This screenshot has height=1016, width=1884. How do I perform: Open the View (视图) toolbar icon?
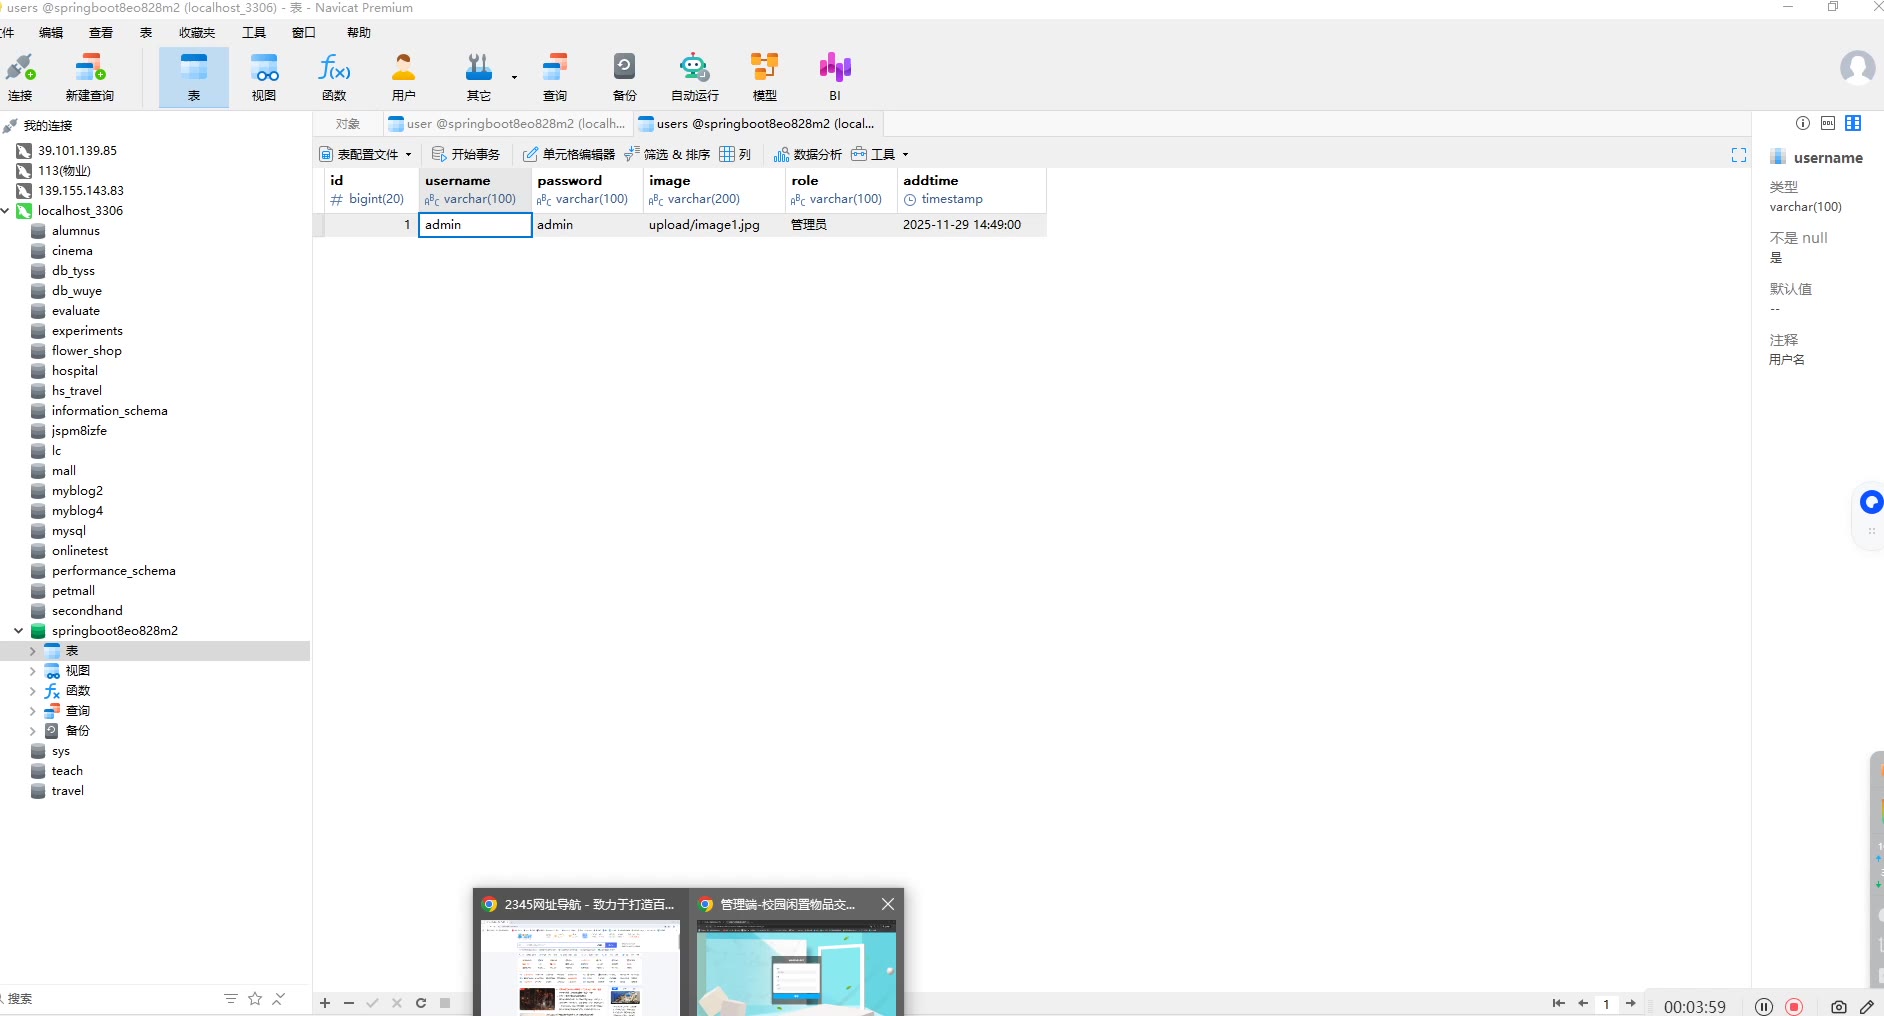pos(264,77)
